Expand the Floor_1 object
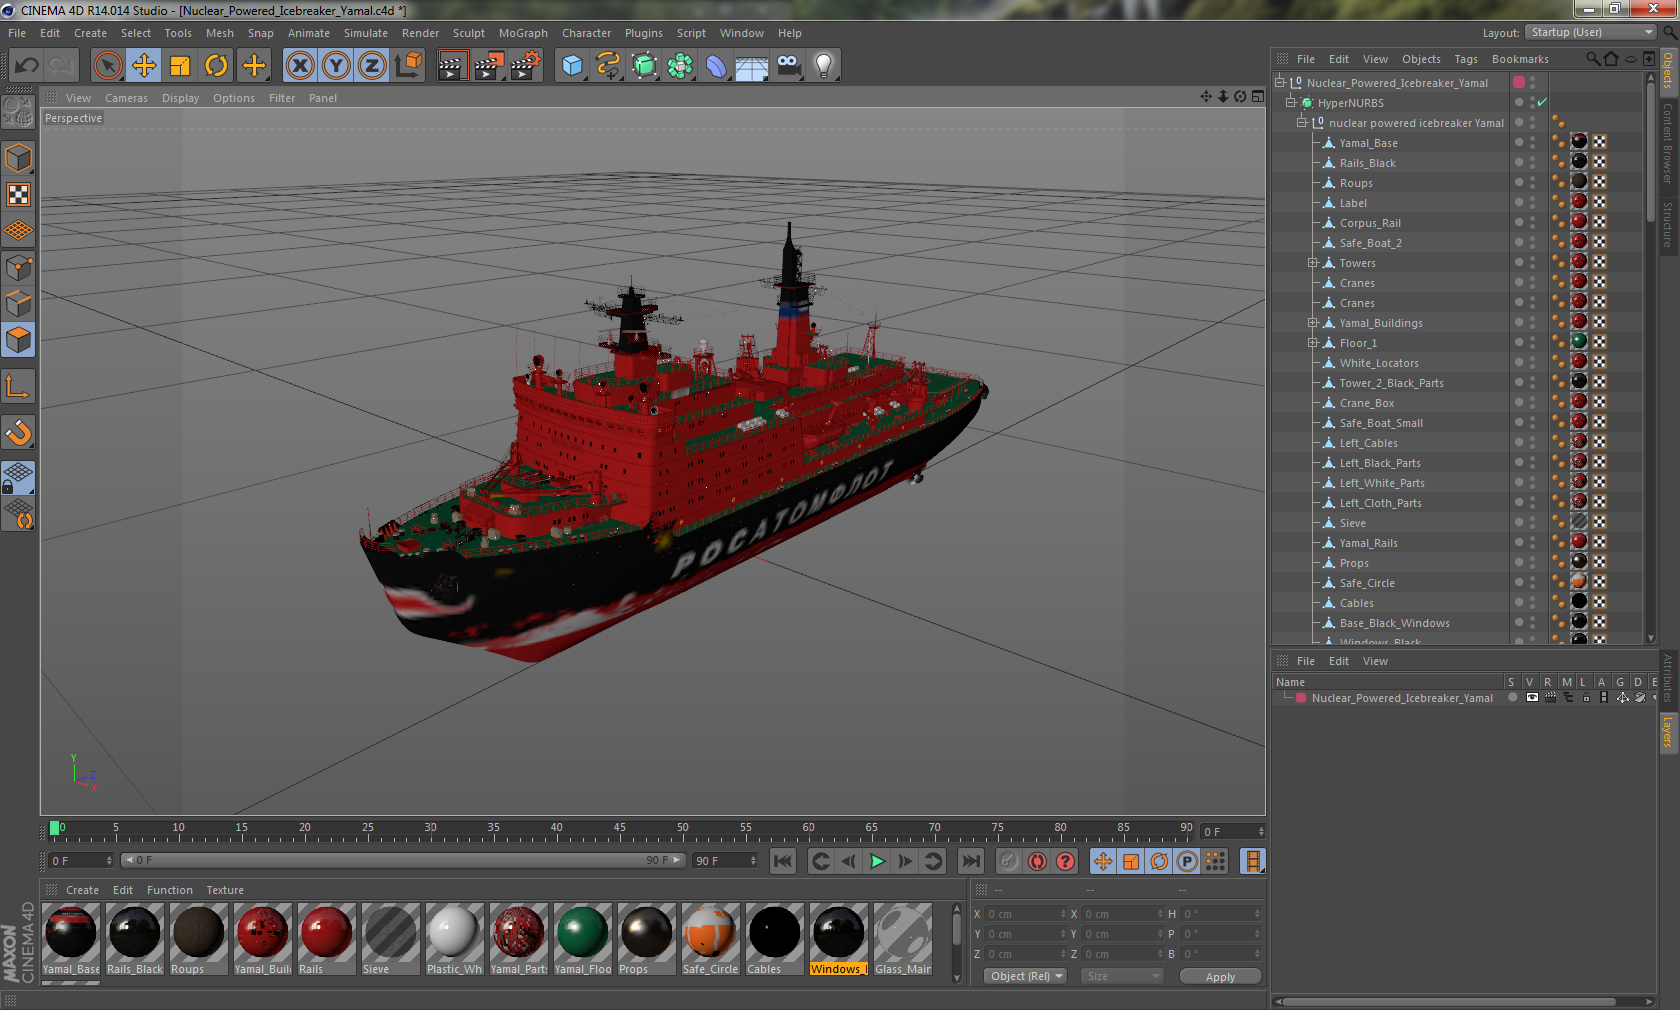Image resolution: width=1680 pixels, height=1010 pixels. pyautogui.click(x=1312, y=342)
